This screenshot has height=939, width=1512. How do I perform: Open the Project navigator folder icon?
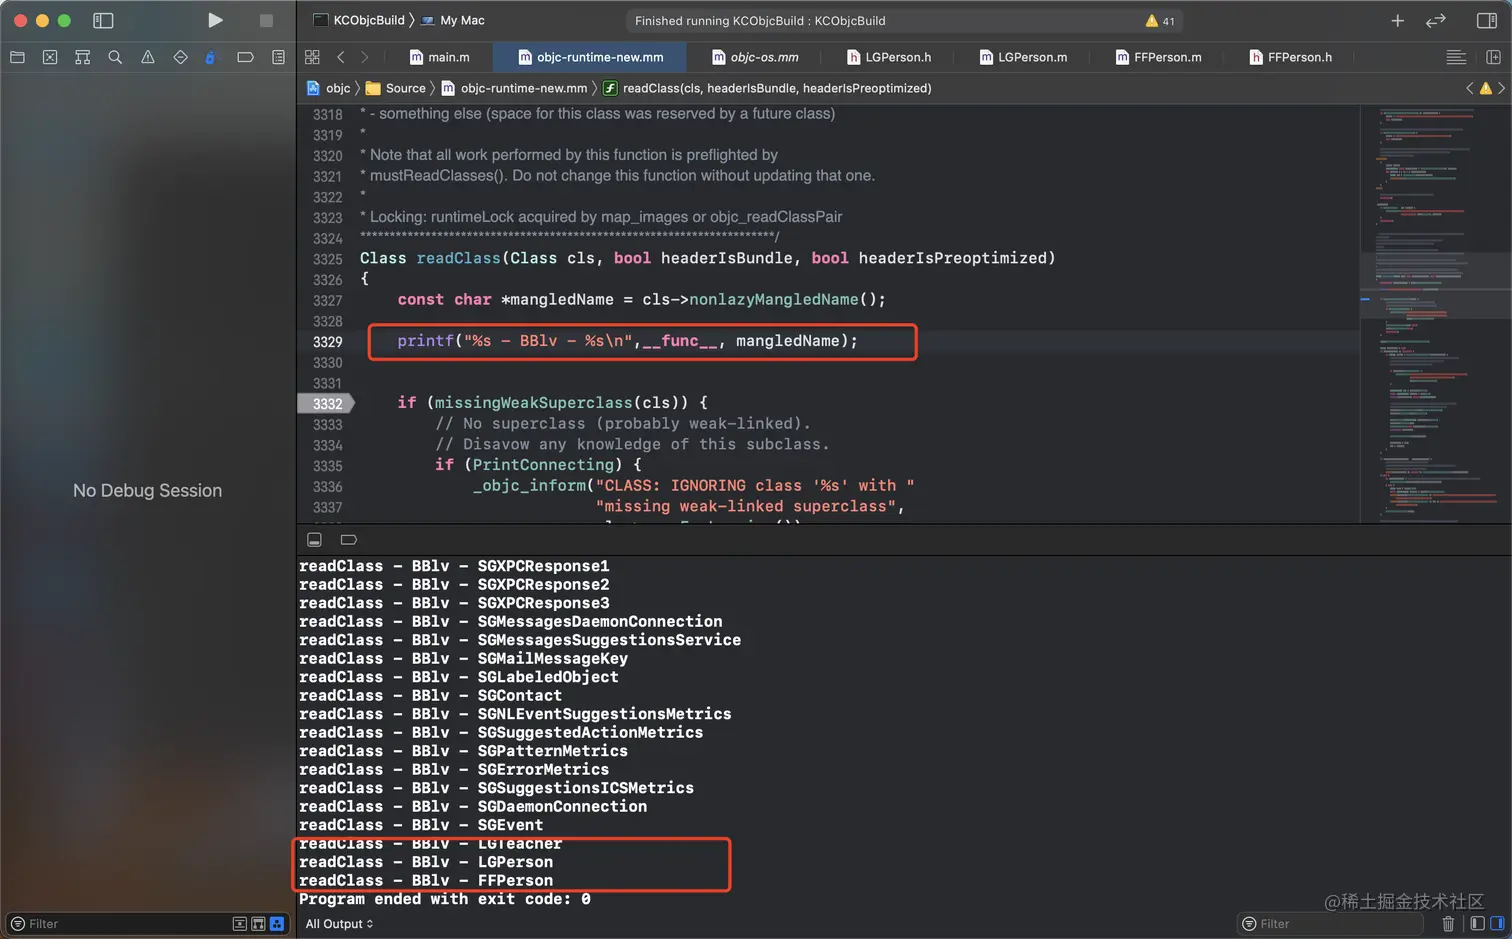17,57
